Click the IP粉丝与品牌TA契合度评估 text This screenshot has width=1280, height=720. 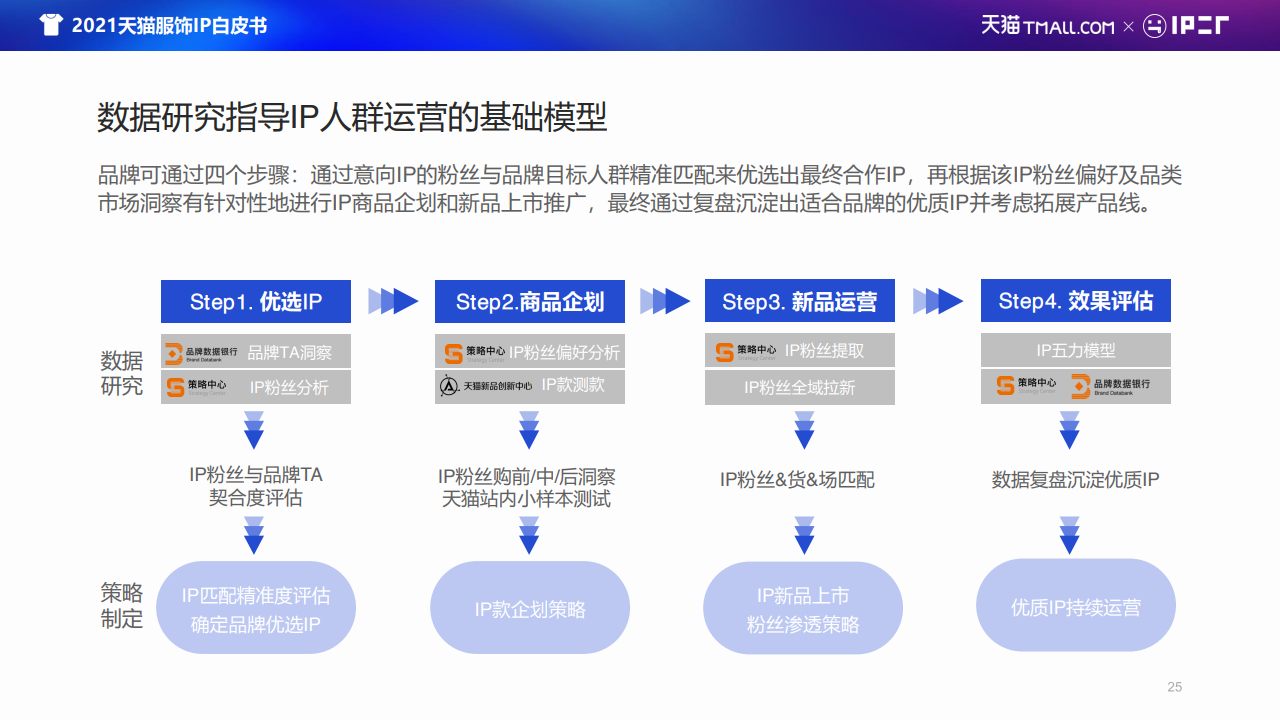point(256,486)
